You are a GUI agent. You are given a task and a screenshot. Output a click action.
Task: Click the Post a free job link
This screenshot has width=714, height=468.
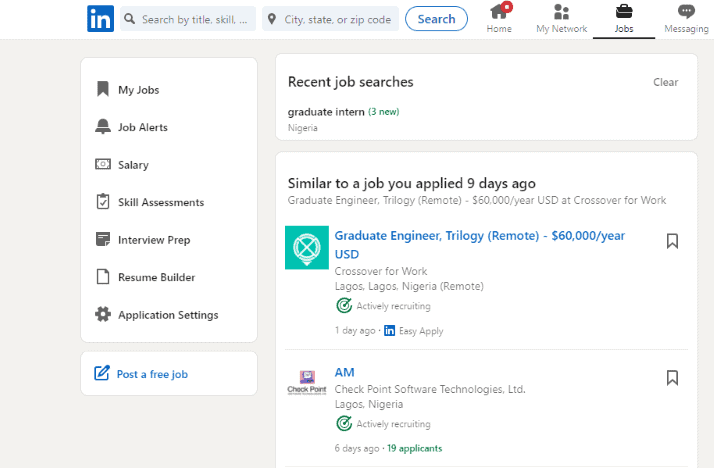click(152, 374)
